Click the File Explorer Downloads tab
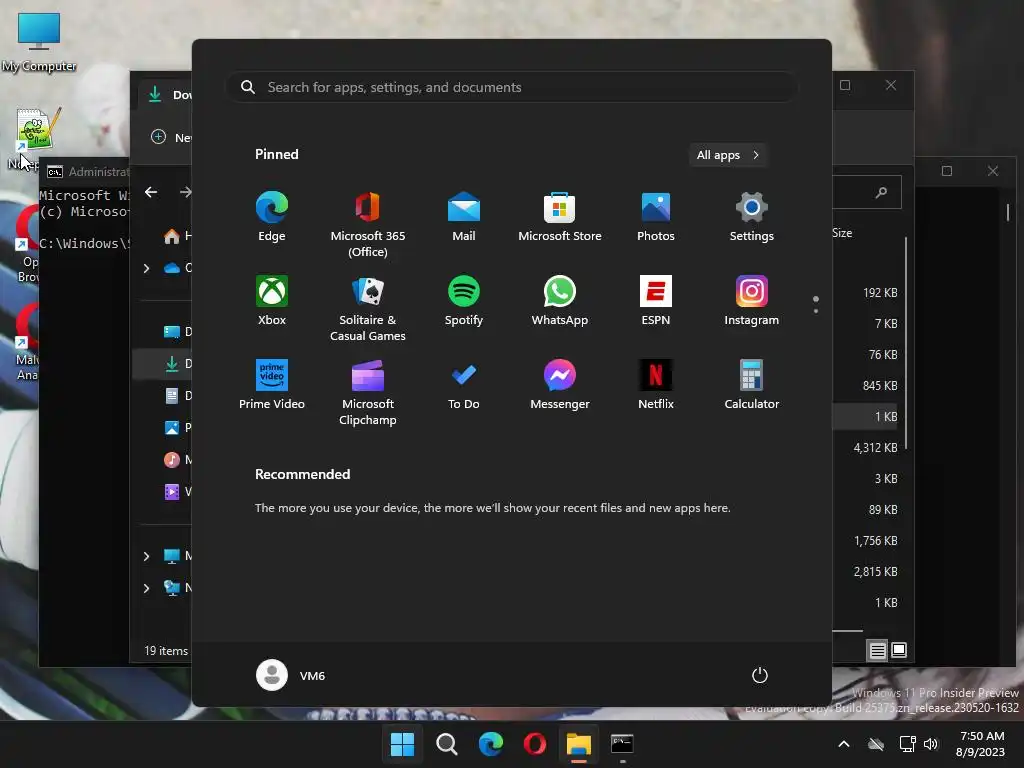The width and height of the screenshot is (1024, 768). [167, 95]
